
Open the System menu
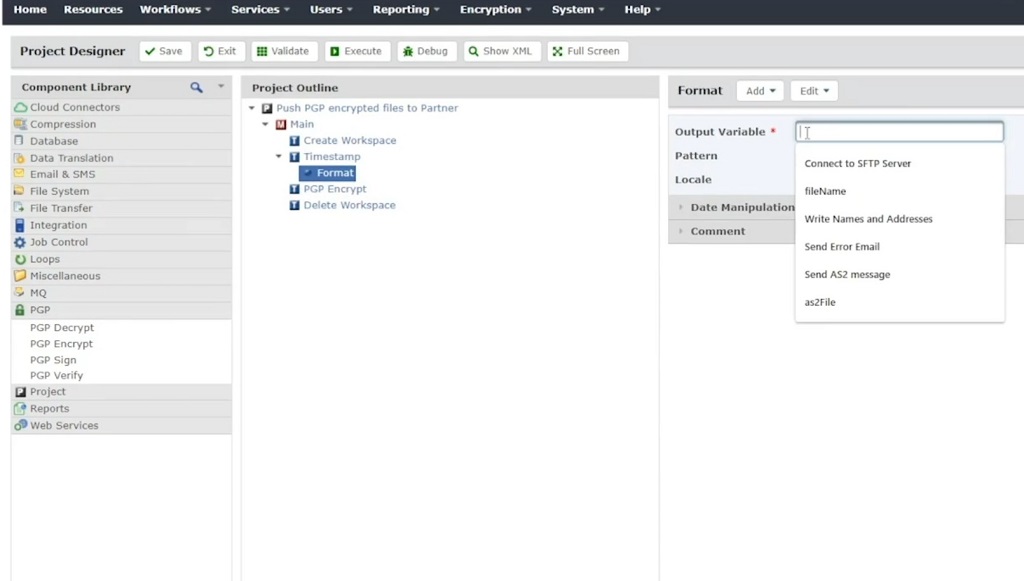(578, 10)
